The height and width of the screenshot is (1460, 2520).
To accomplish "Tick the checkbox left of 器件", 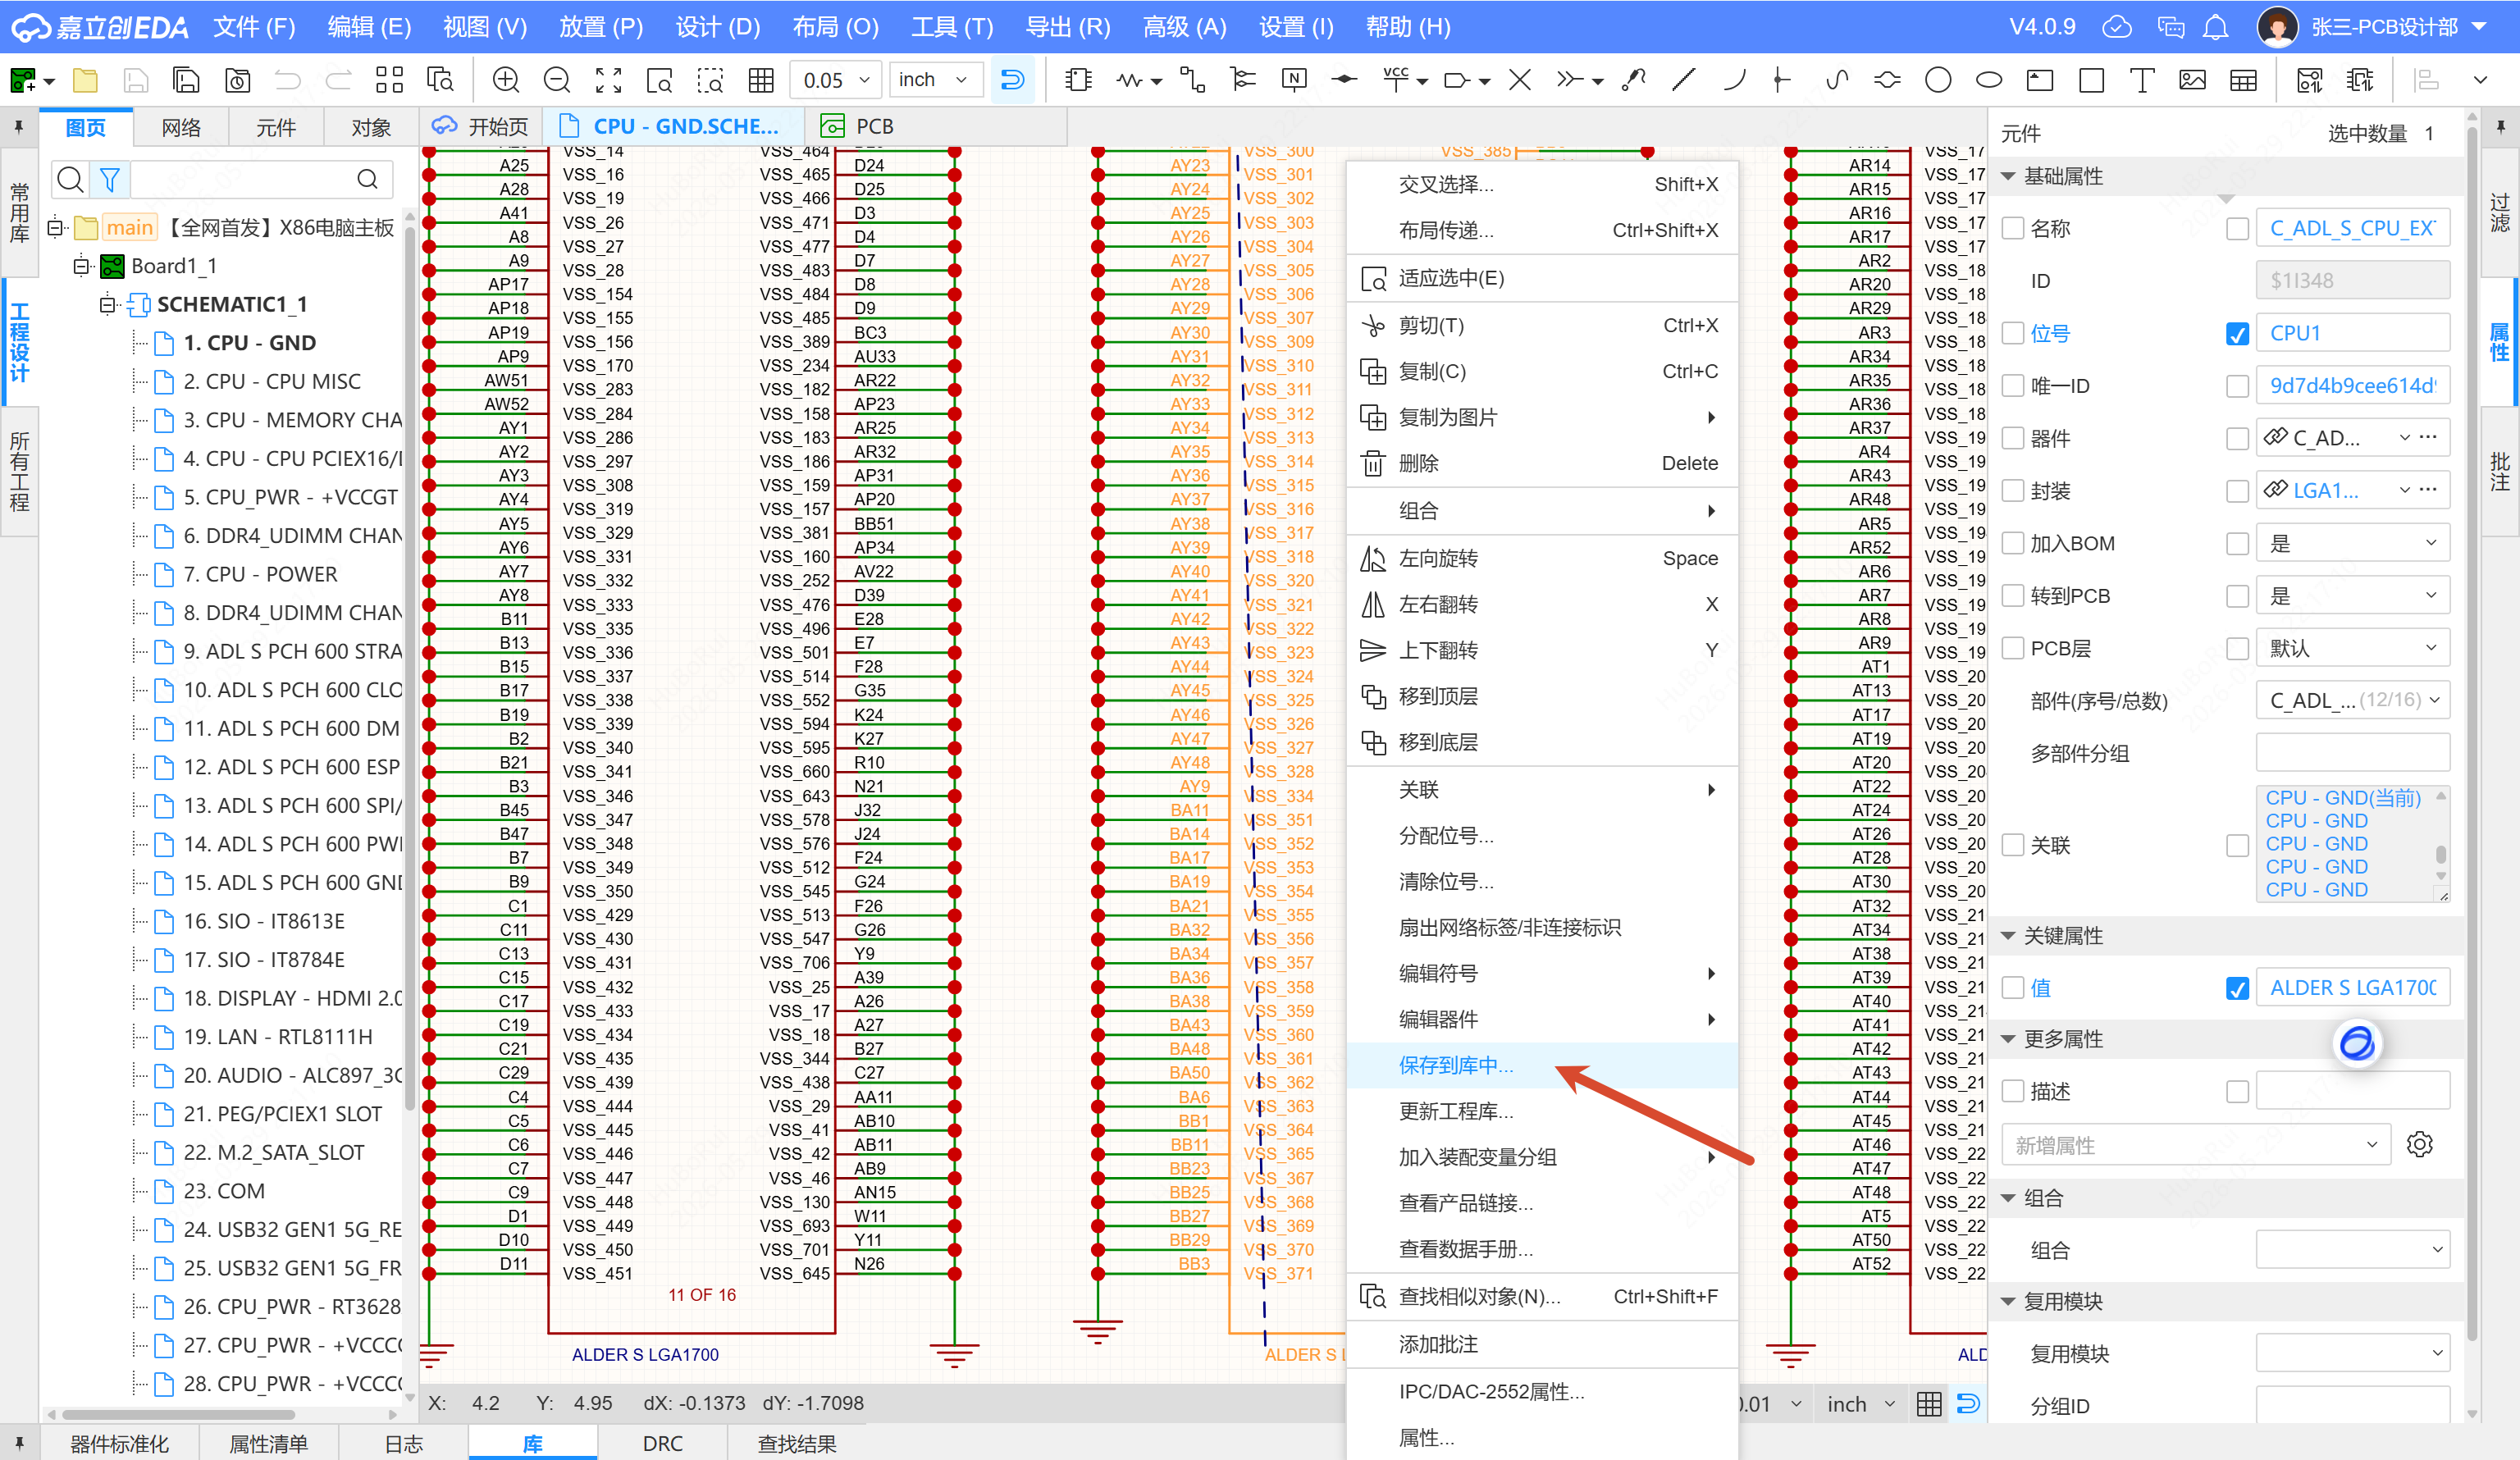I will pyautogui.click(x=2013, y=439).
